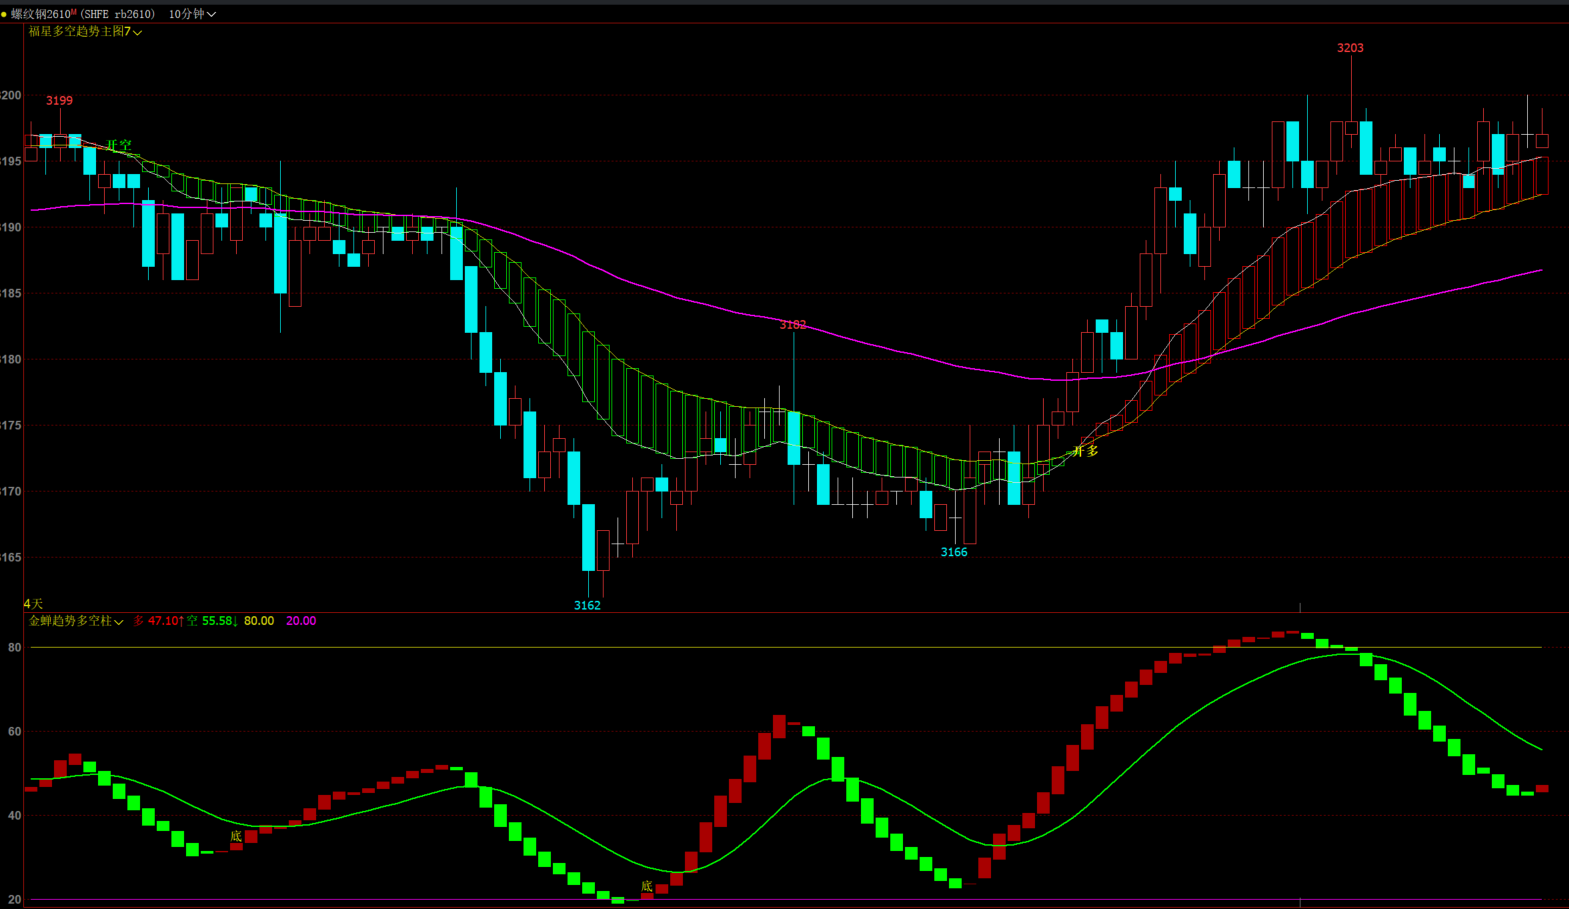Click the first 底 marker on the left
1569x909 pixels.
tap(236, 836)
